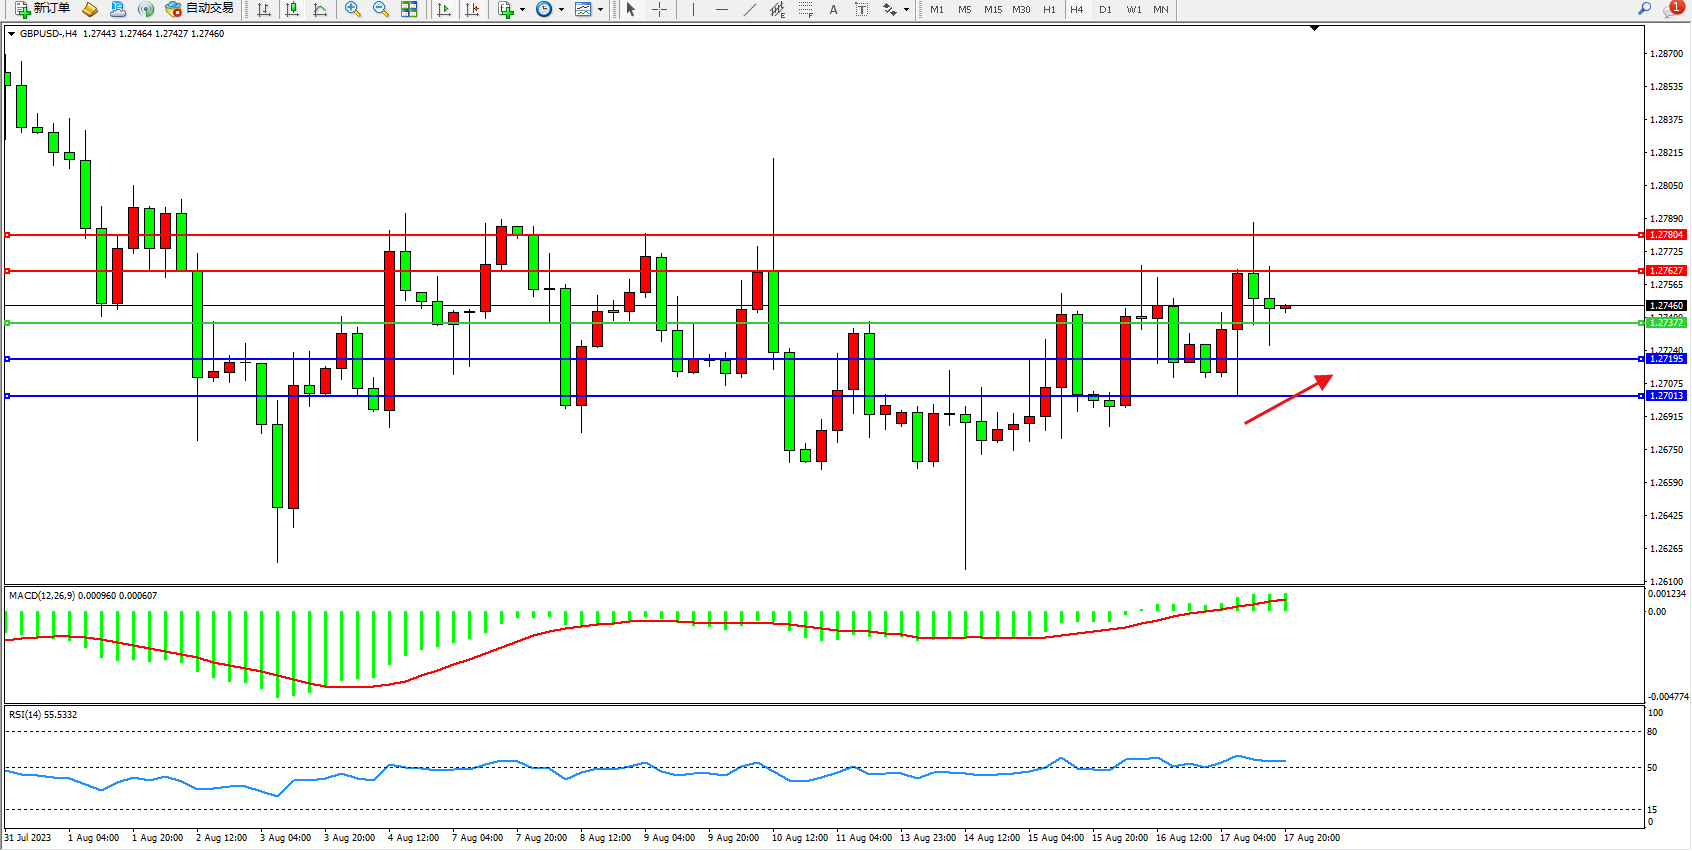Switch to the D1 timeframe

[1105, 9]
